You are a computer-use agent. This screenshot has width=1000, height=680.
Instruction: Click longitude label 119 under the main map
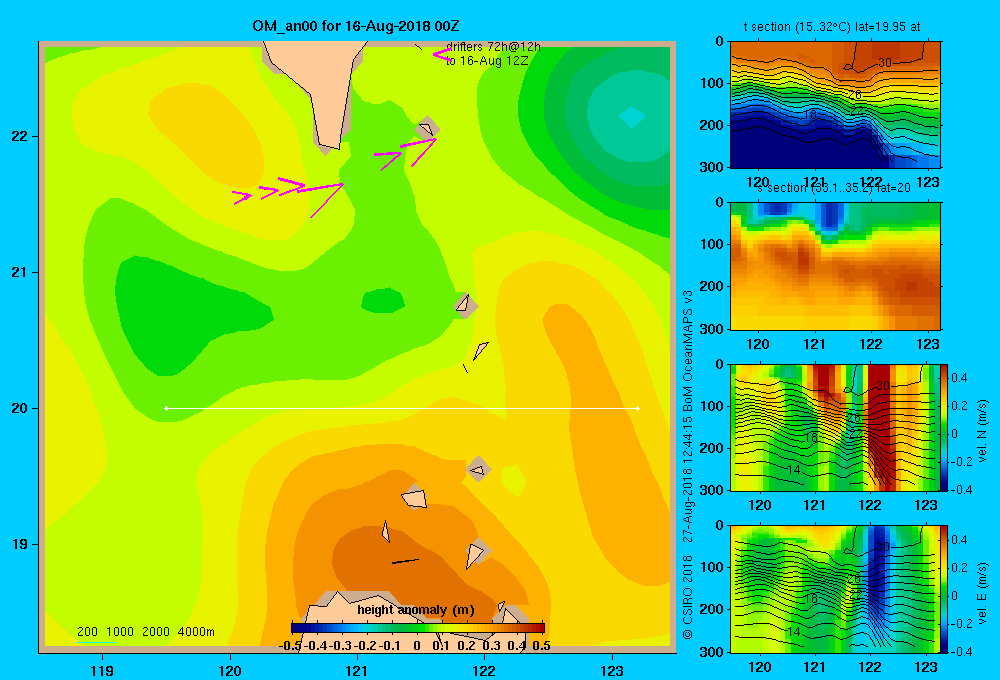tap(103, 670)
